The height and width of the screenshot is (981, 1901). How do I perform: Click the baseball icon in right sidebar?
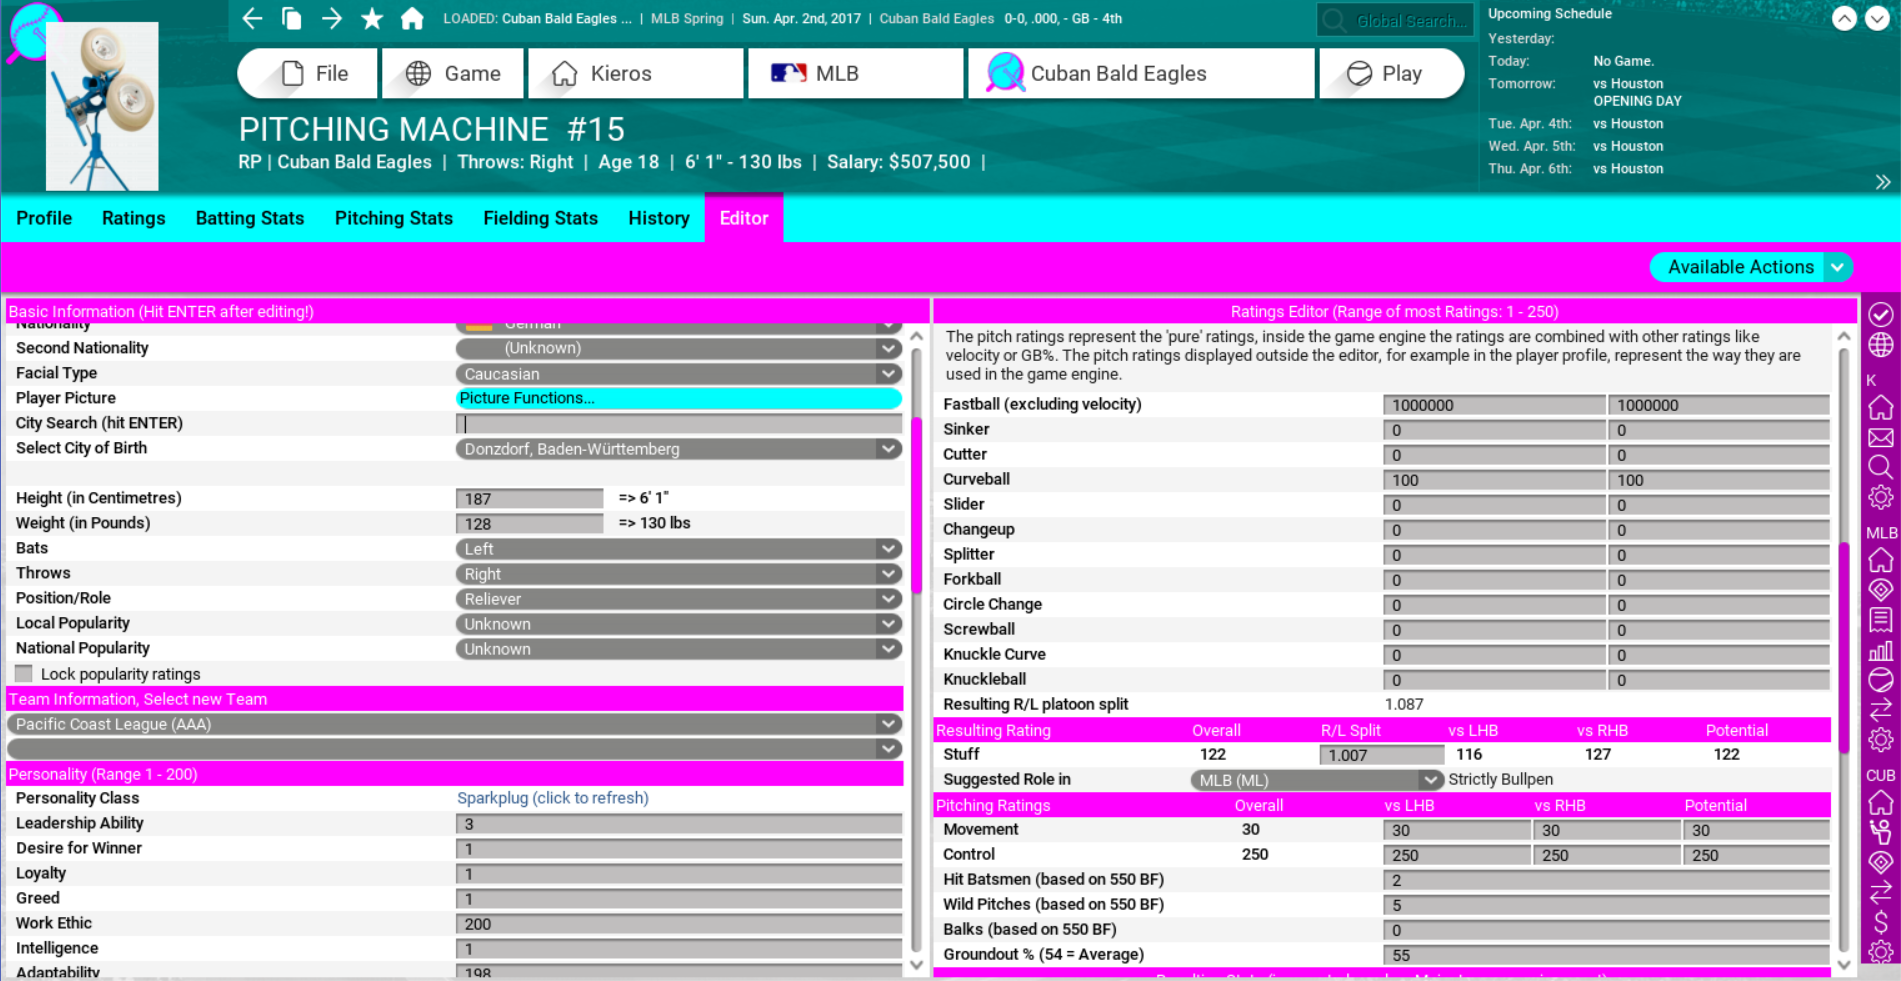tap(1880, 680)
